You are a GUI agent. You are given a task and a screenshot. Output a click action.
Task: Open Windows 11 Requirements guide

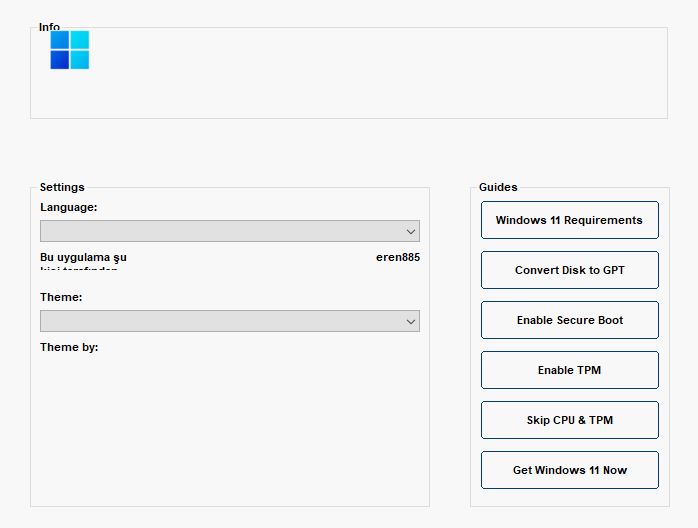pos(569,220)
